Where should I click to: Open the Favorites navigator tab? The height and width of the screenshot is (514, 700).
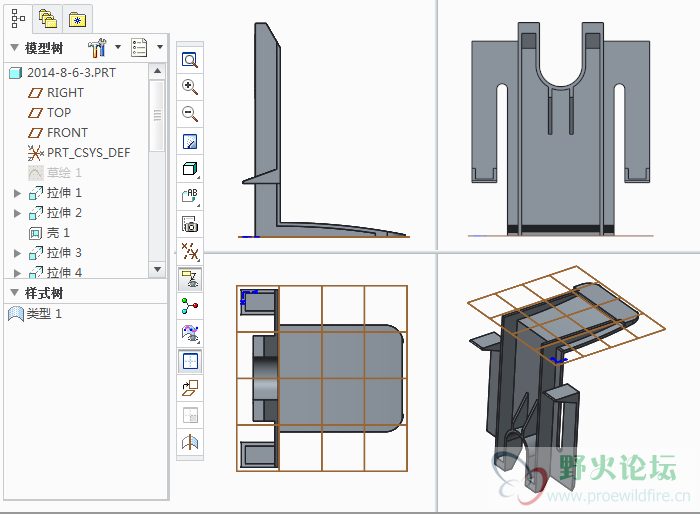coord(77,19)
